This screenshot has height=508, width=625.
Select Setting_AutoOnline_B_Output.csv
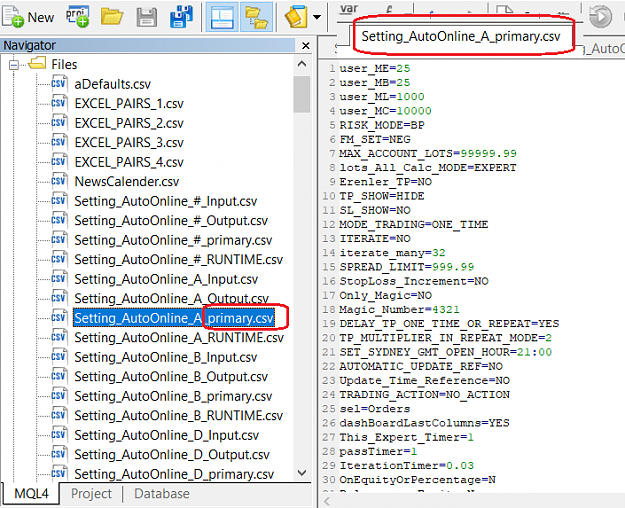tap(171, 377)
